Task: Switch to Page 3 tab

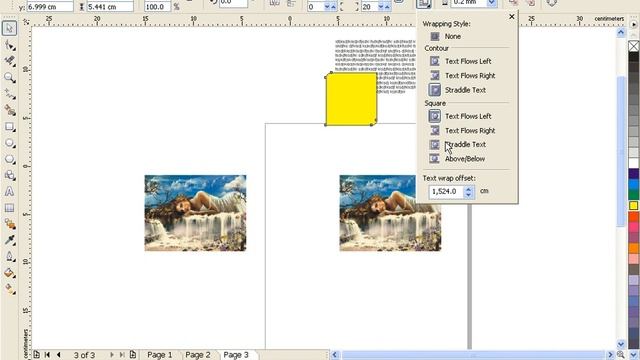Action: tap(236, 355)
